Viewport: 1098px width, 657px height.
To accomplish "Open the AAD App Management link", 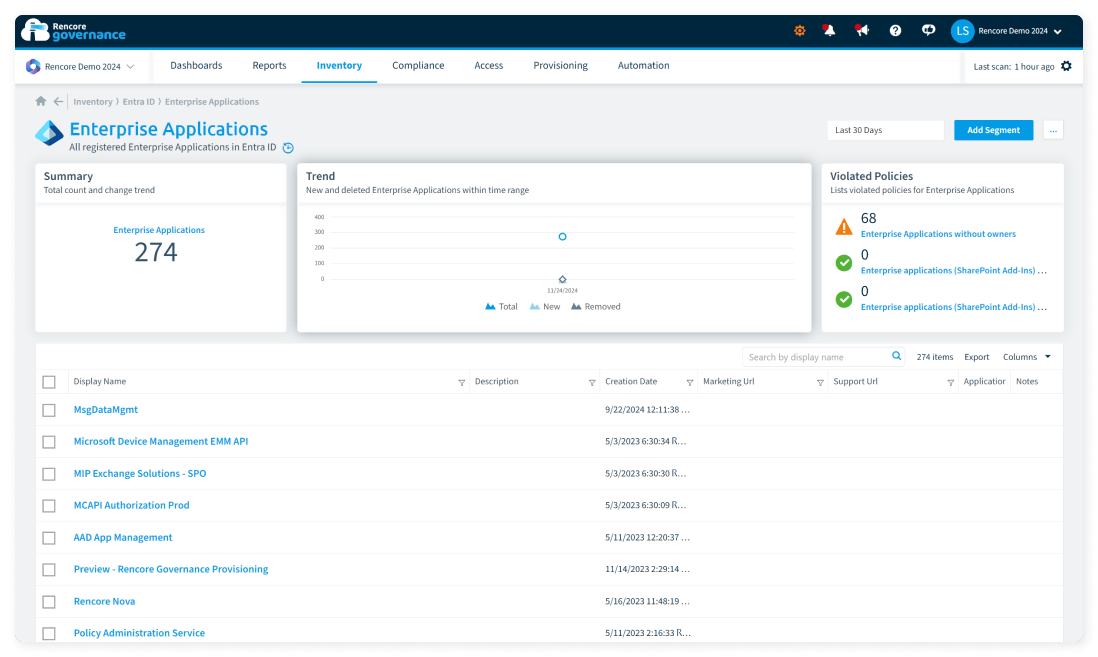I will point(123,538).
